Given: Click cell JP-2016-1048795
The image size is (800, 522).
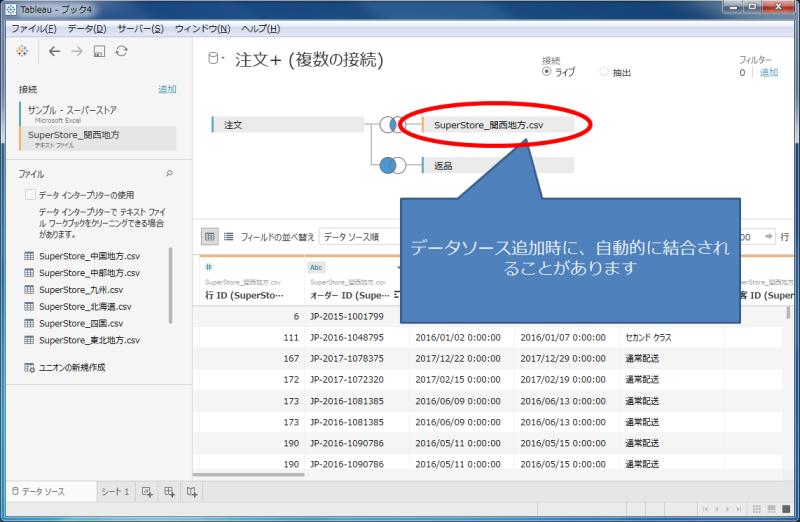Looking at the screenshot, I should [347, 337].
